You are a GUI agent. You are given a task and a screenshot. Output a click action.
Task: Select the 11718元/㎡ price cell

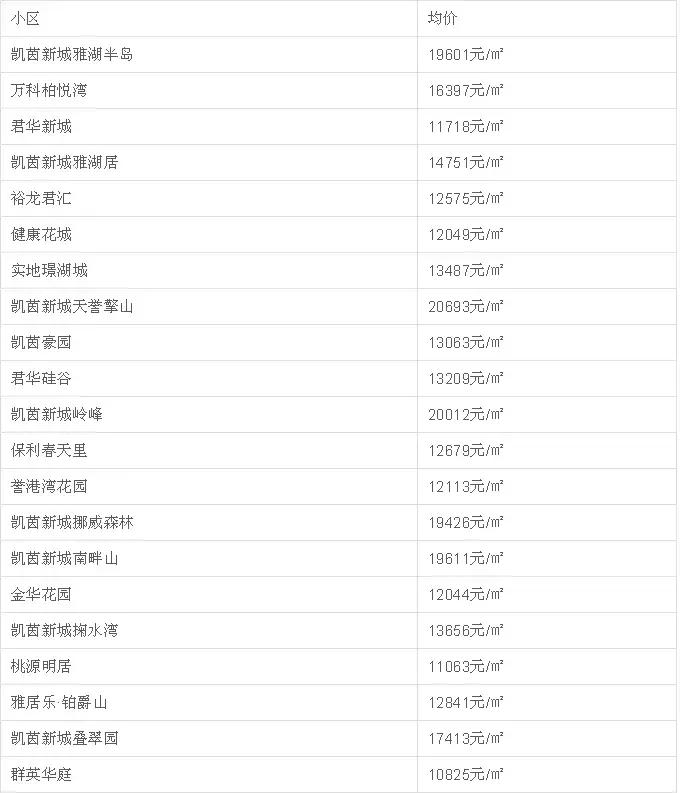pyautogui.click(x=466, y=126)
